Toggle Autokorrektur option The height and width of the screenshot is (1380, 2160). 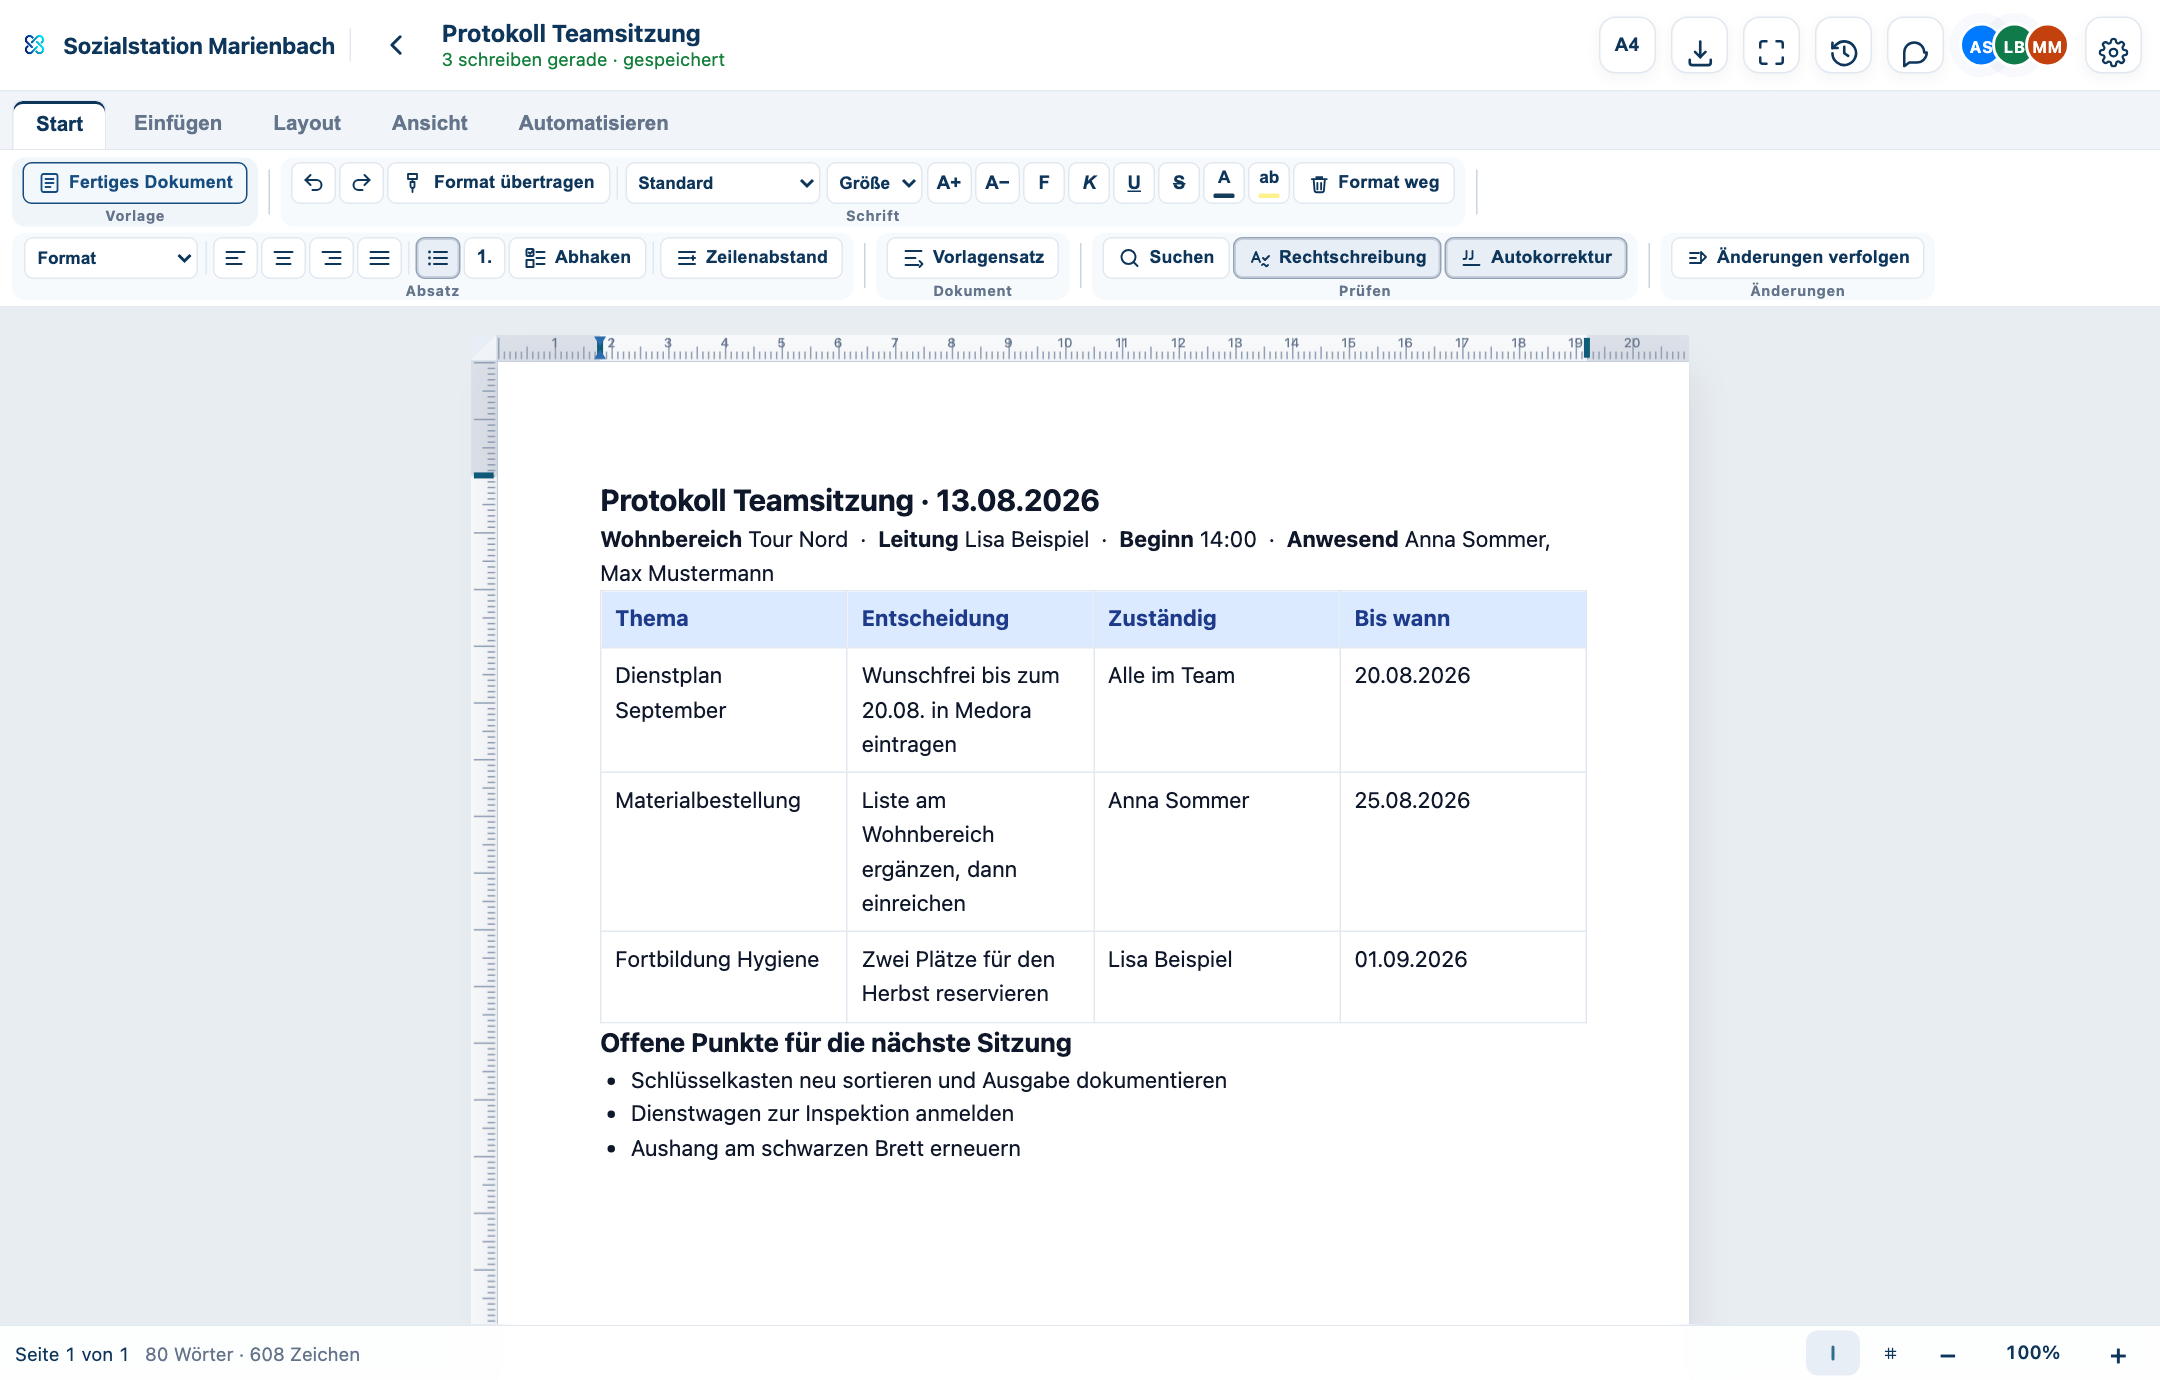pyautogui.click(x=1536, y=258)
